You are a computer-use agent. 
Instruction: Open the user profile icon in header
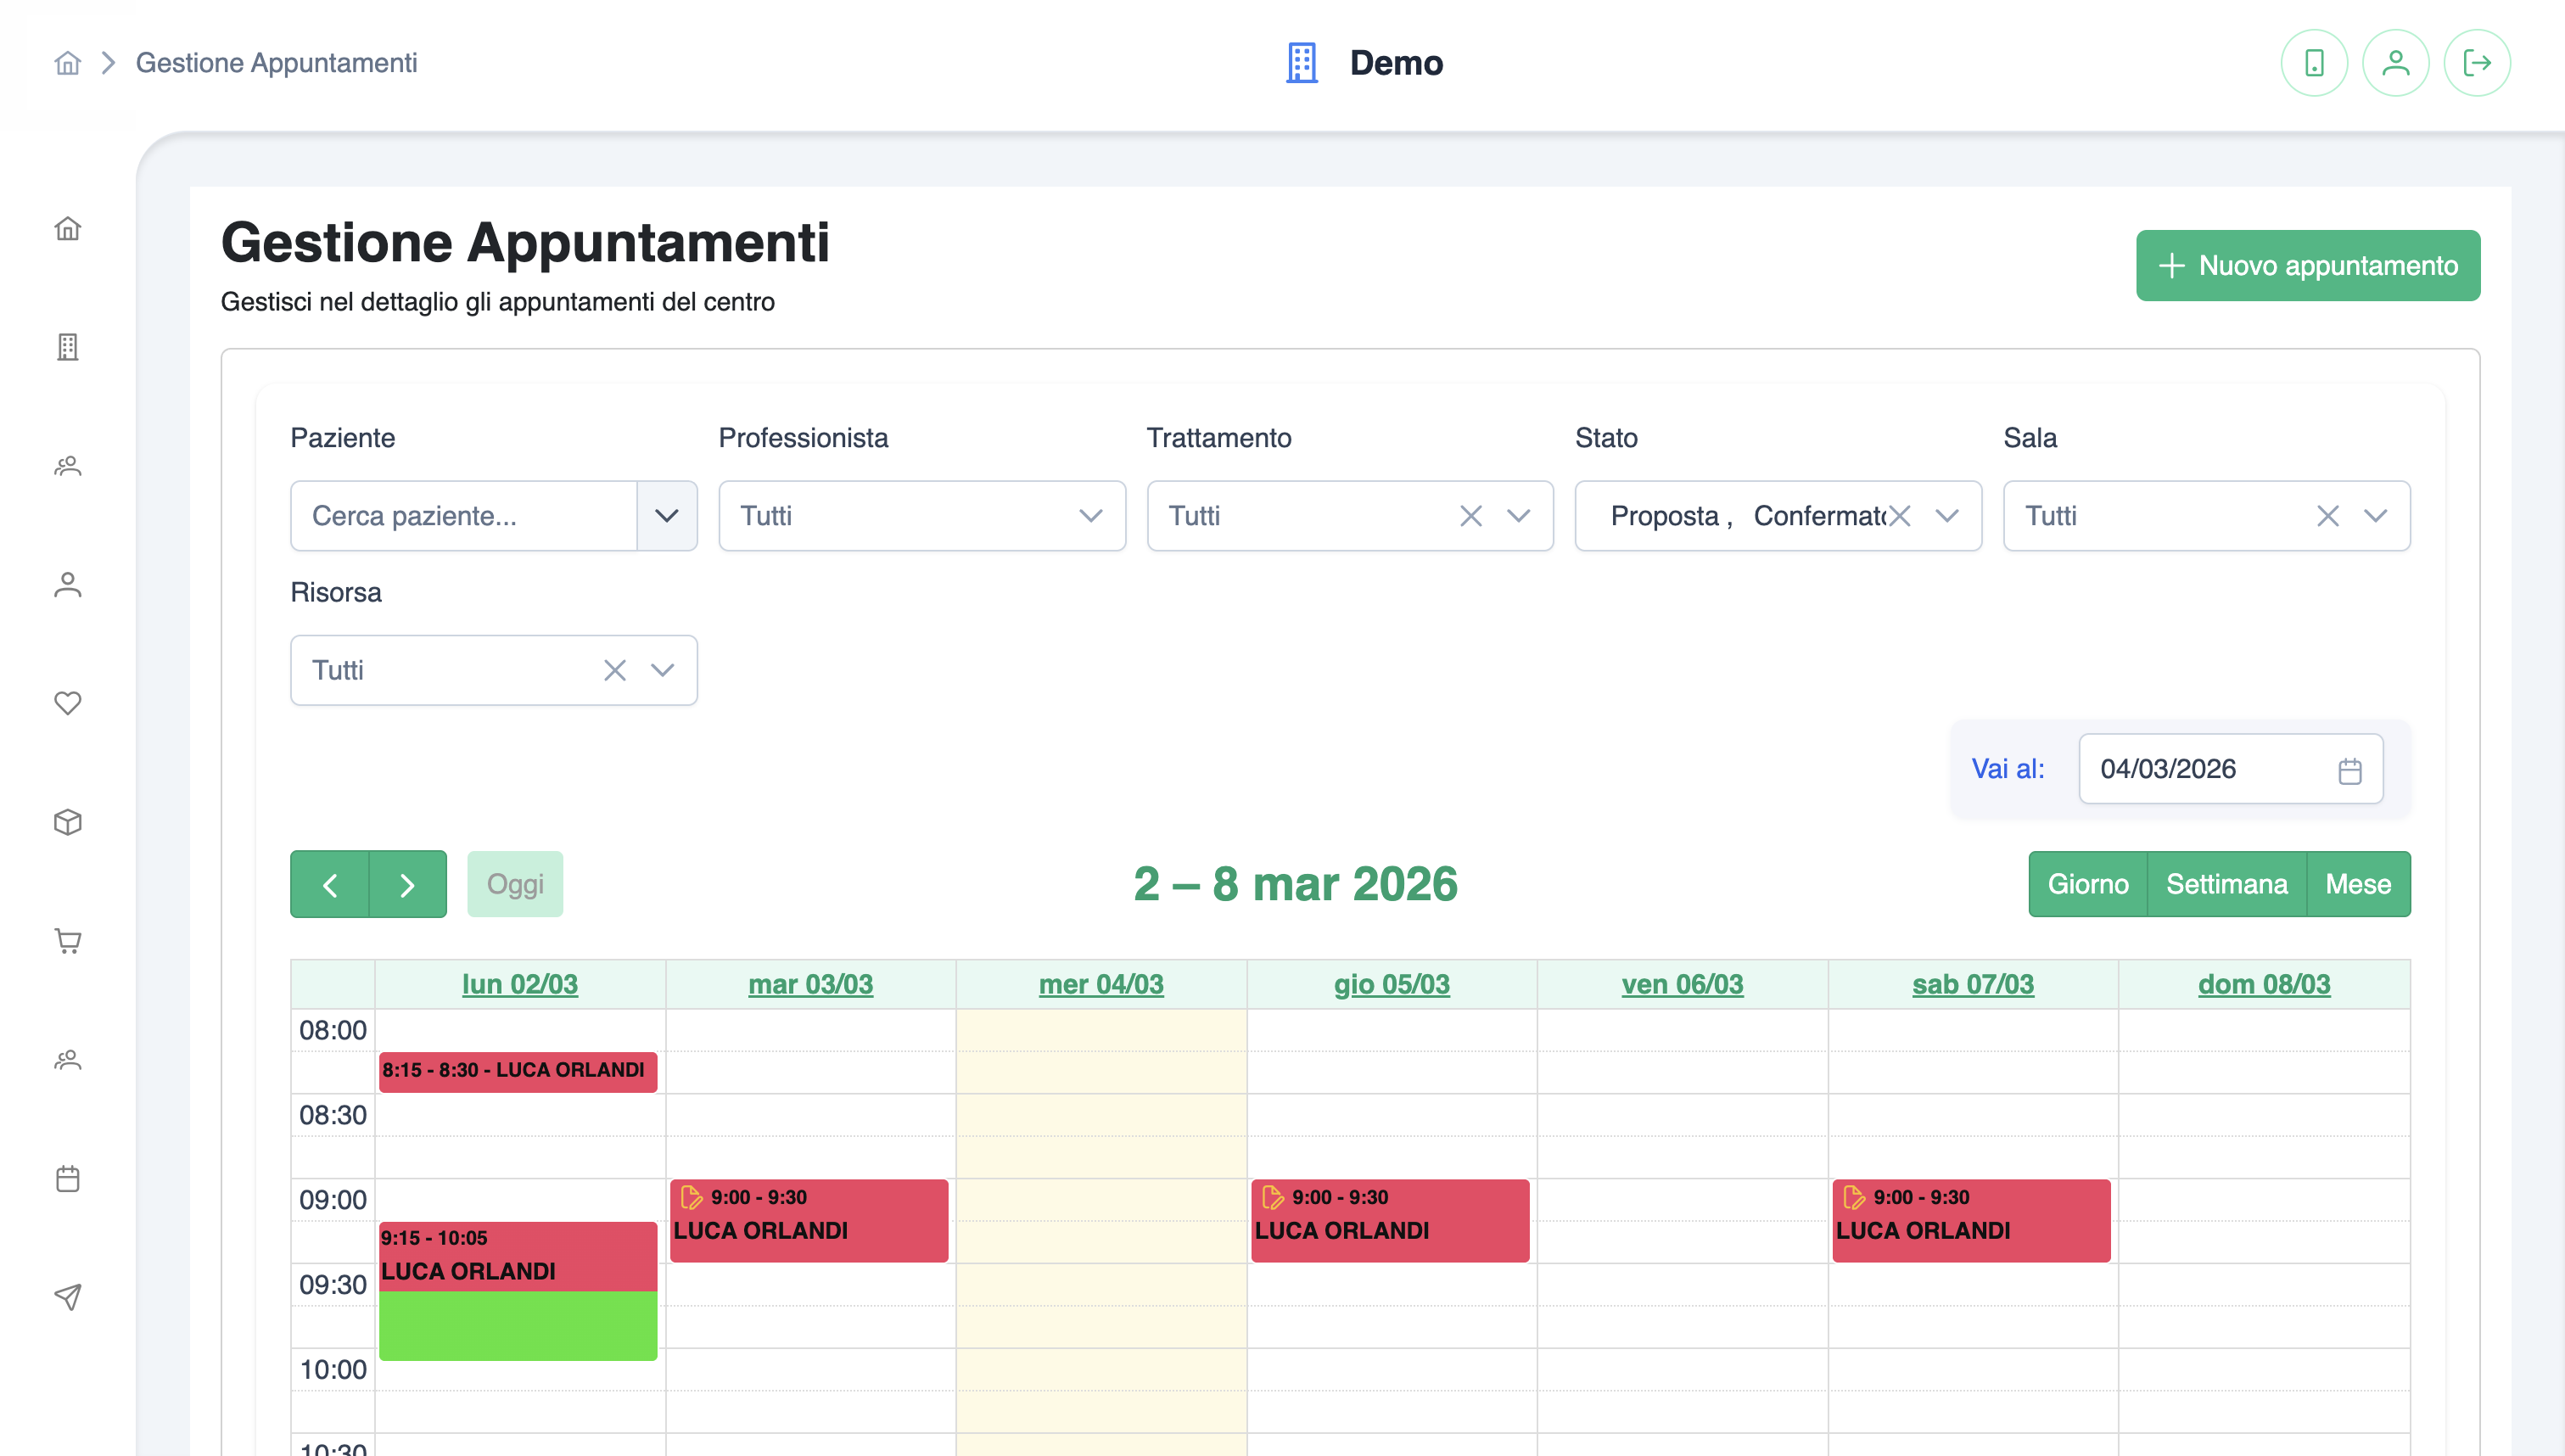tap(2395, 63)
